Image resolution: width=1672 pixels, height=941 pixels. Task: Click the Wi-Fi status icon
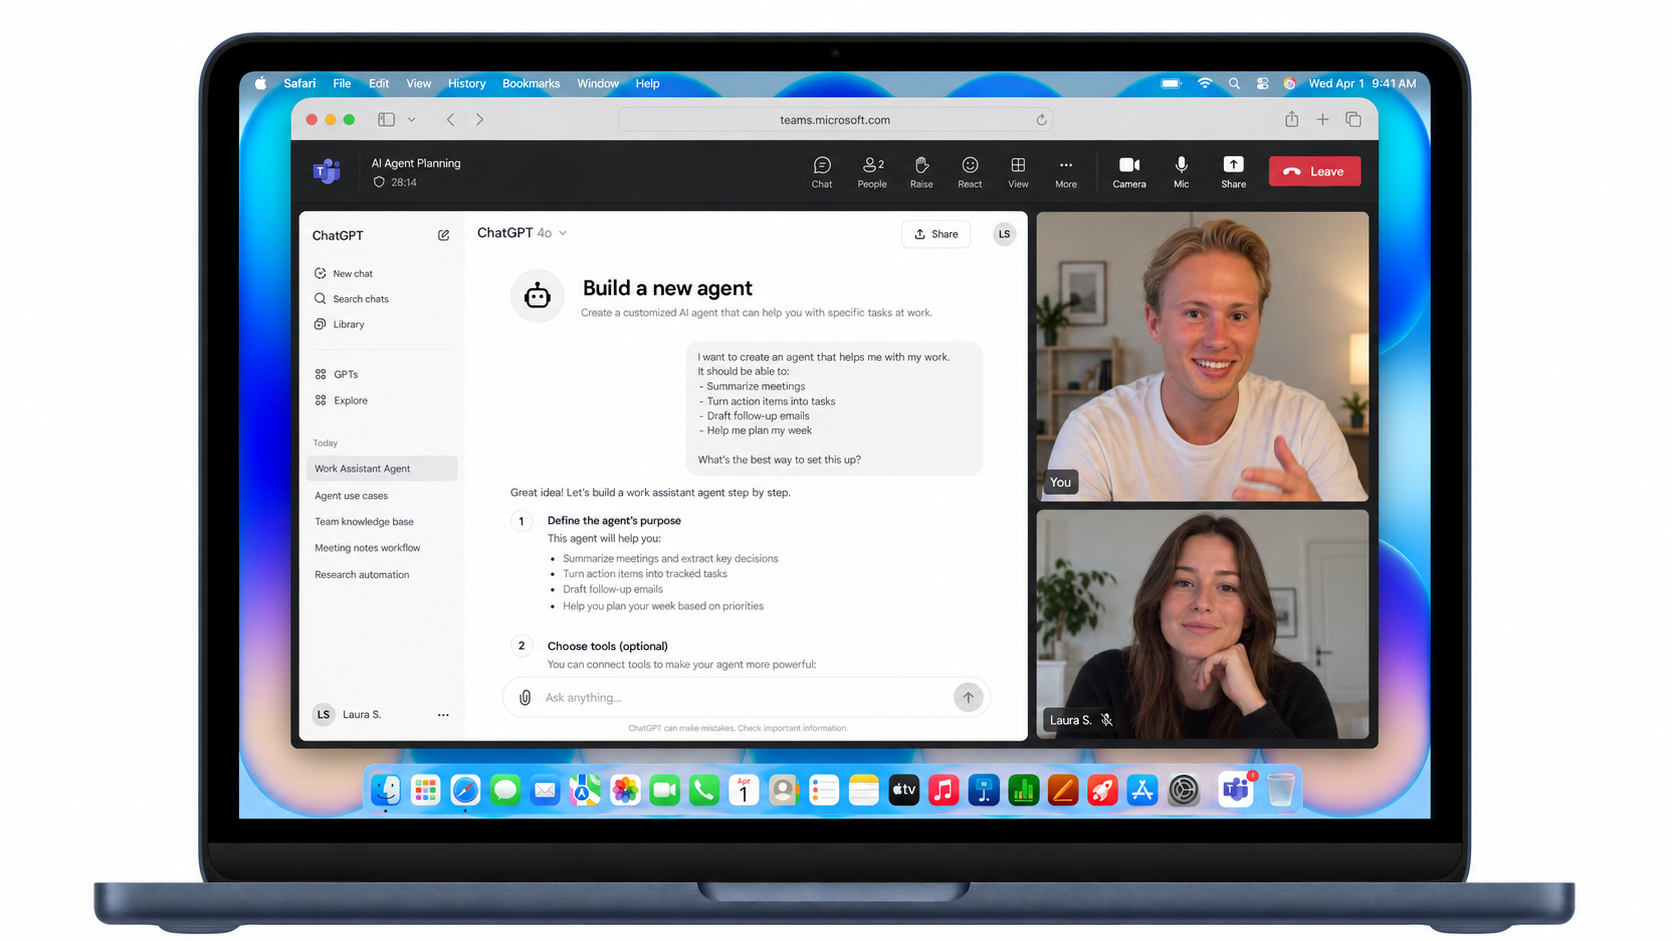point(1204,84)
